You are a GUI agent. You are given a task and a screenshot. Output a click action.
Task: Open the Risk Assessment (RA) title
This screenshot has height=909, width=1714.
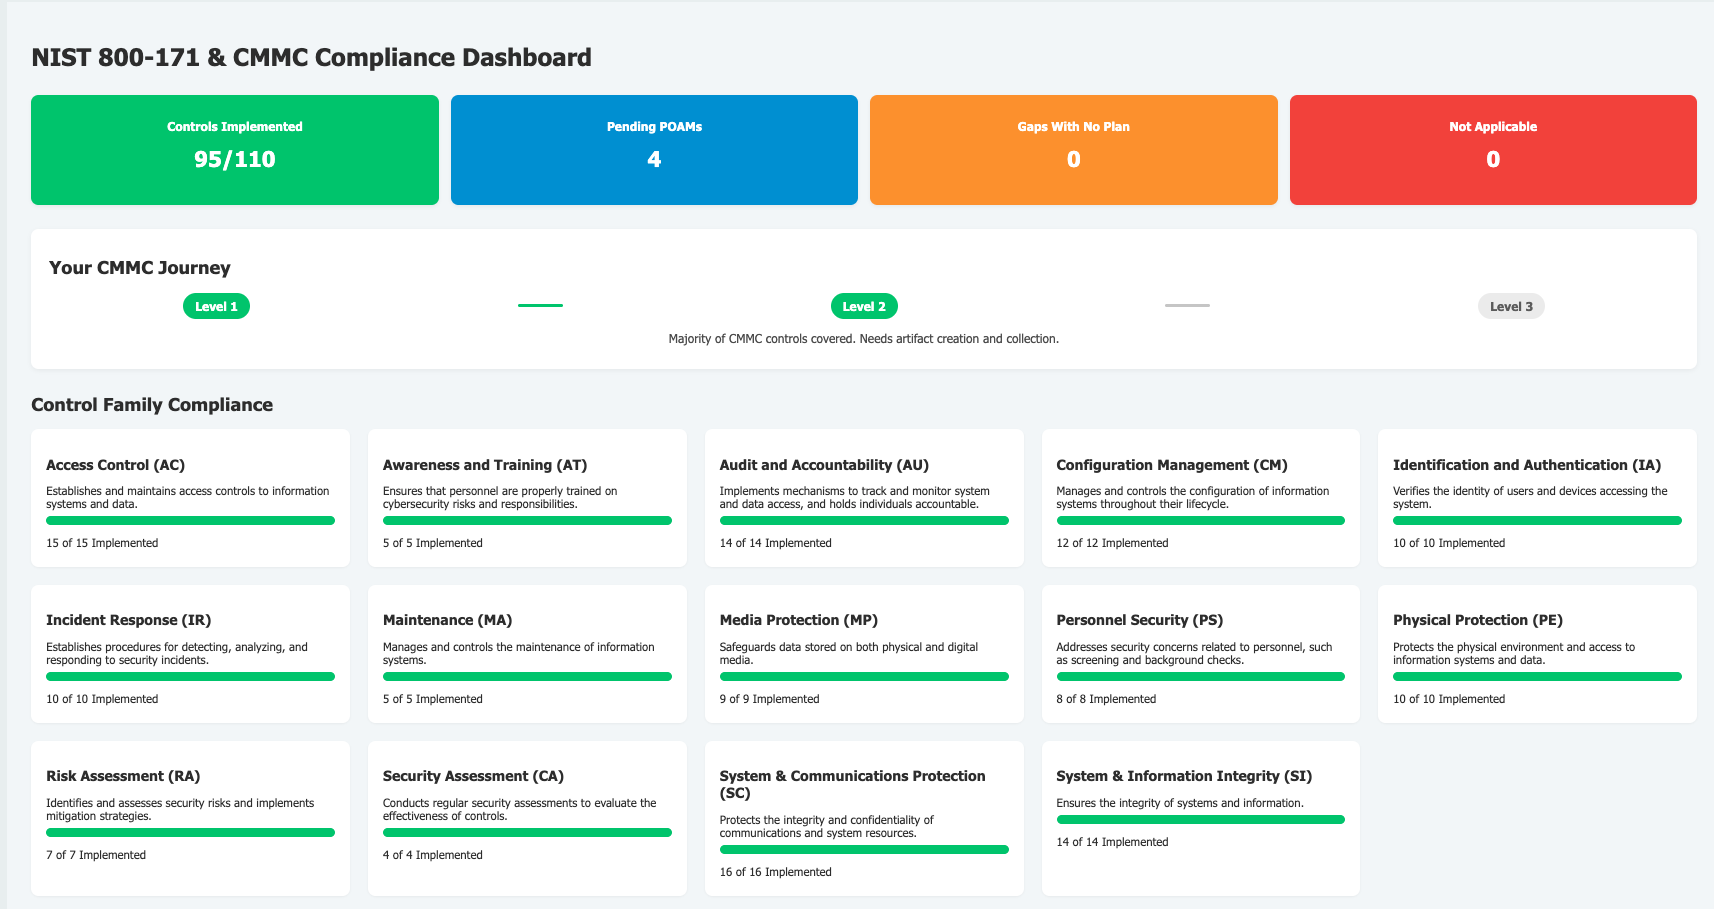point(123,776)
